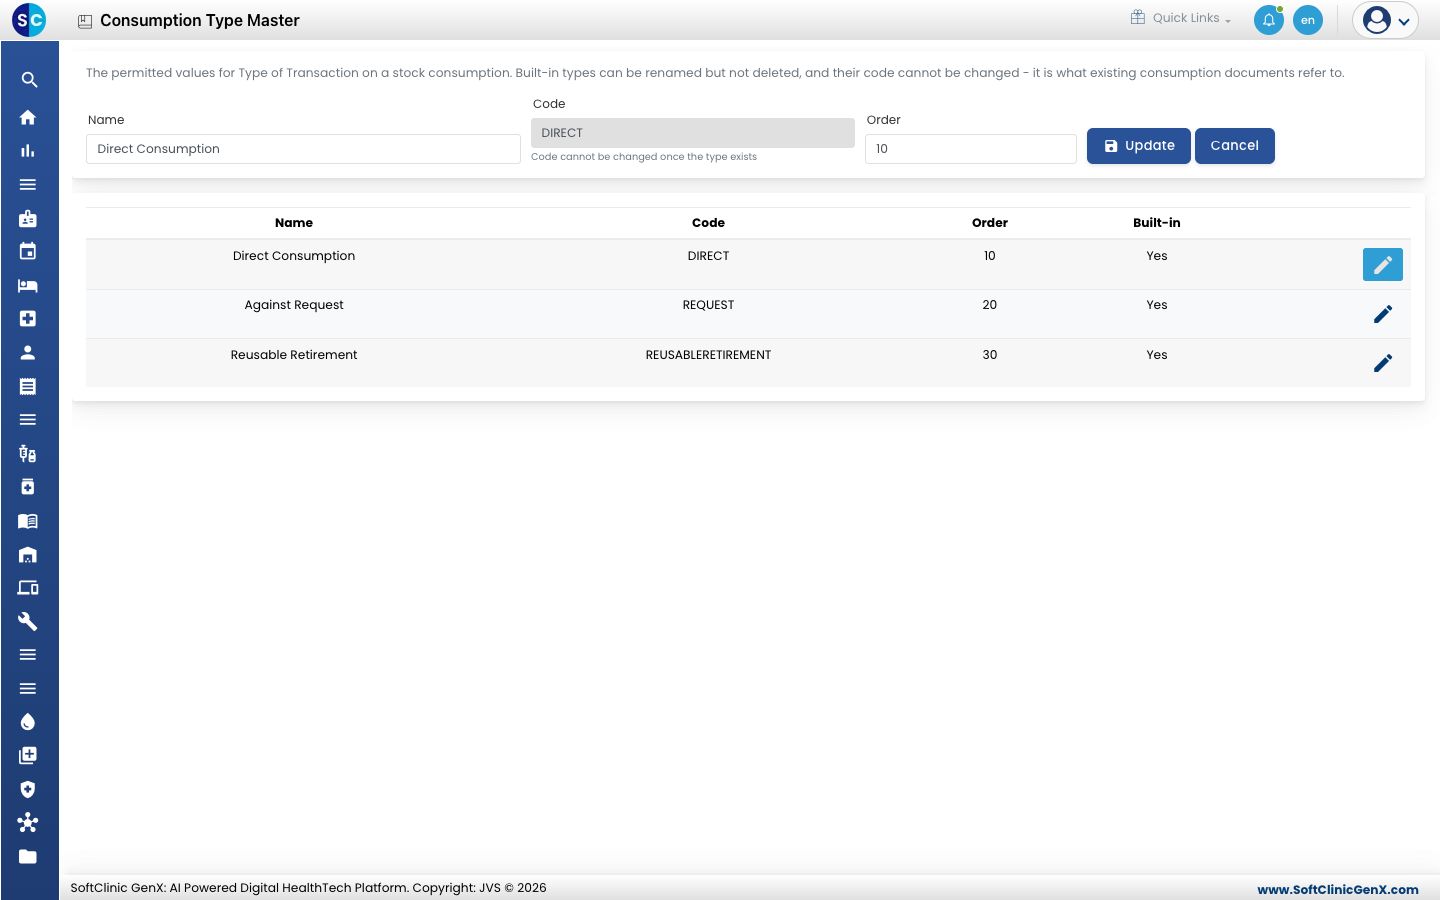Viewport: 1440px width, 900px height.
Task: Go to the Home sidebar icon
Action: pos(28,117)
